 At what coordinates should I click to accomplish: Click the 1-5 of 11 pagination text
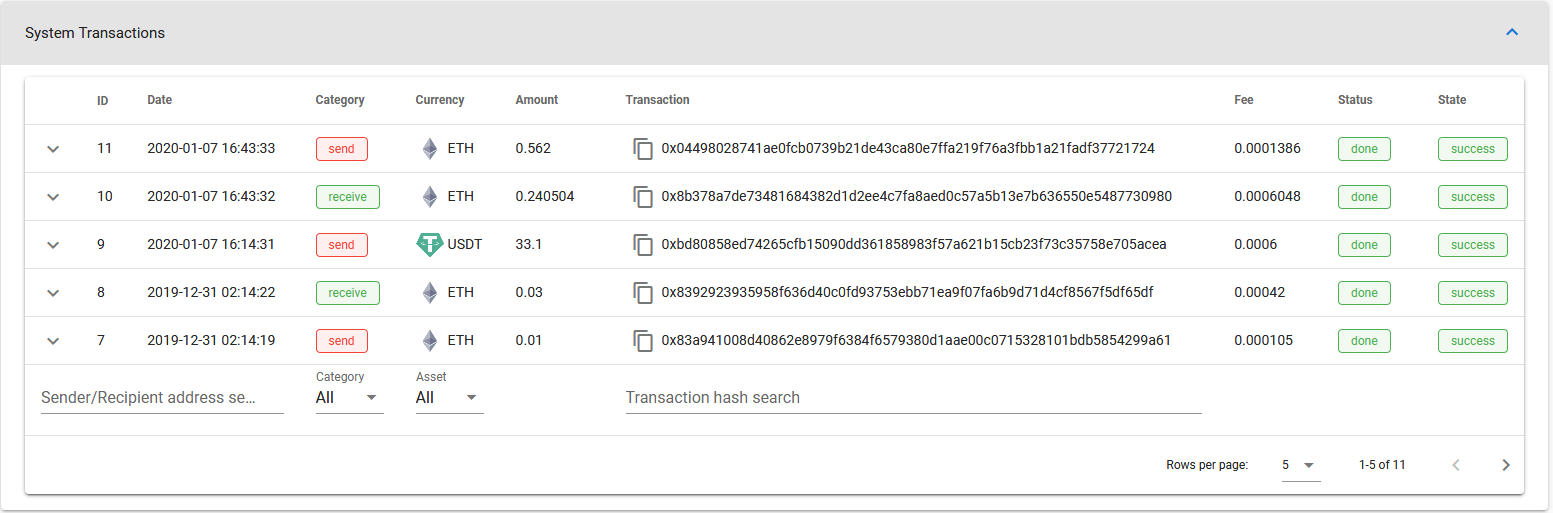tap(1382, 465)
